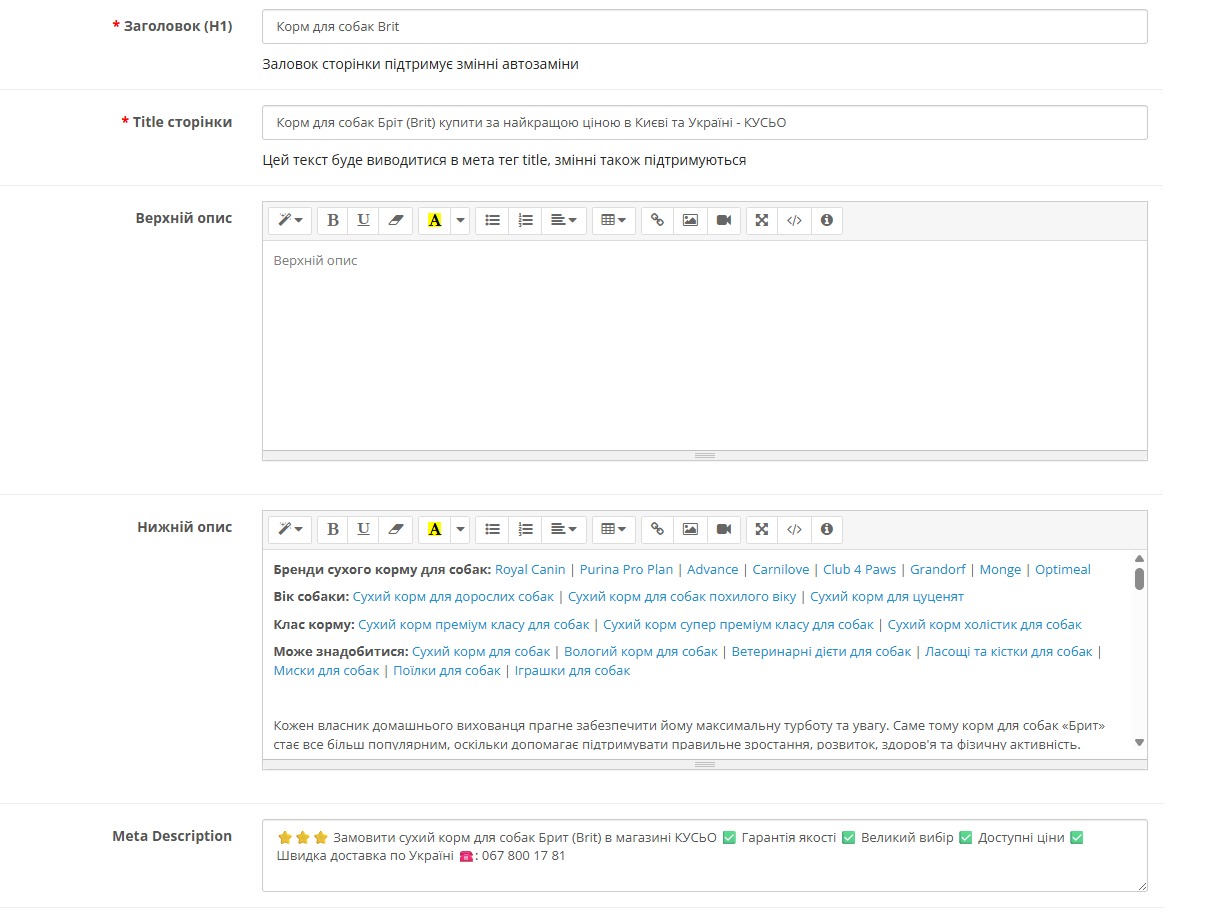The height and width of the screenshot is (913, 1208).
Task: Click the insert link icon in Верхній опис toolbar
Action: (x=657, y=220)
